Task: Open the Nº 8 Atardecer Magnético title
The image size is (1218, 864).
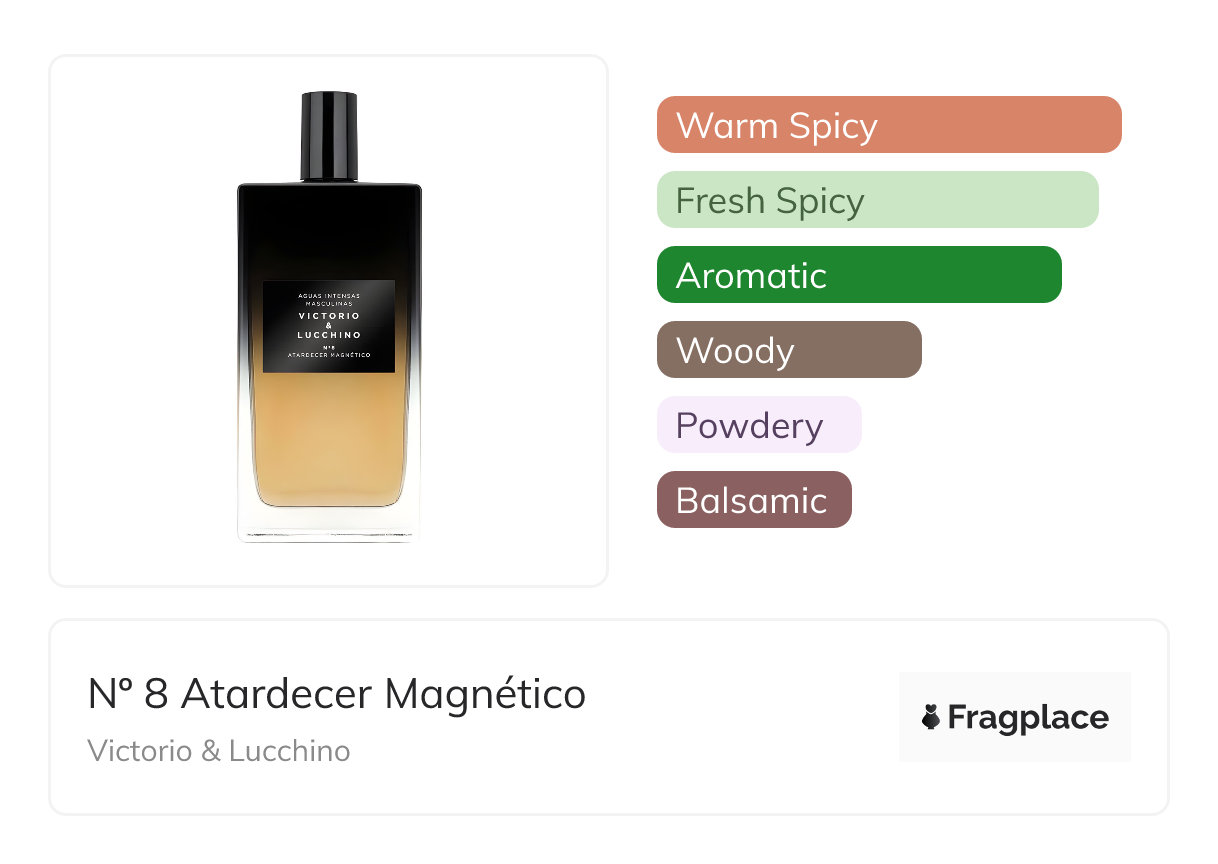Action: (x=337, y=694)
